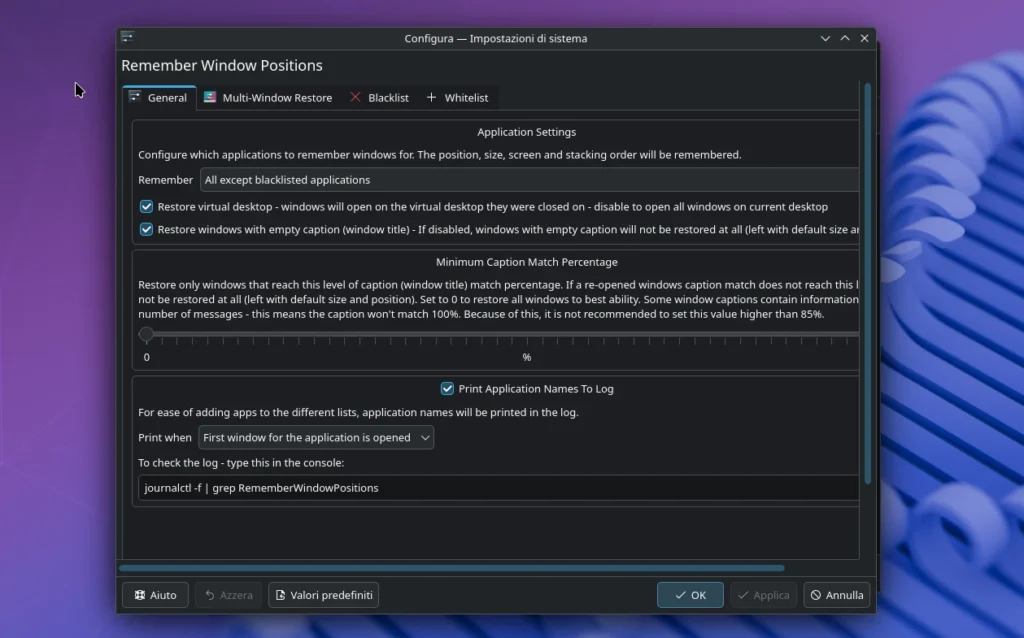1024x638 pixels.
Task: Click the title bar chevron menu arrow
Action: click(x=825, y=37)
